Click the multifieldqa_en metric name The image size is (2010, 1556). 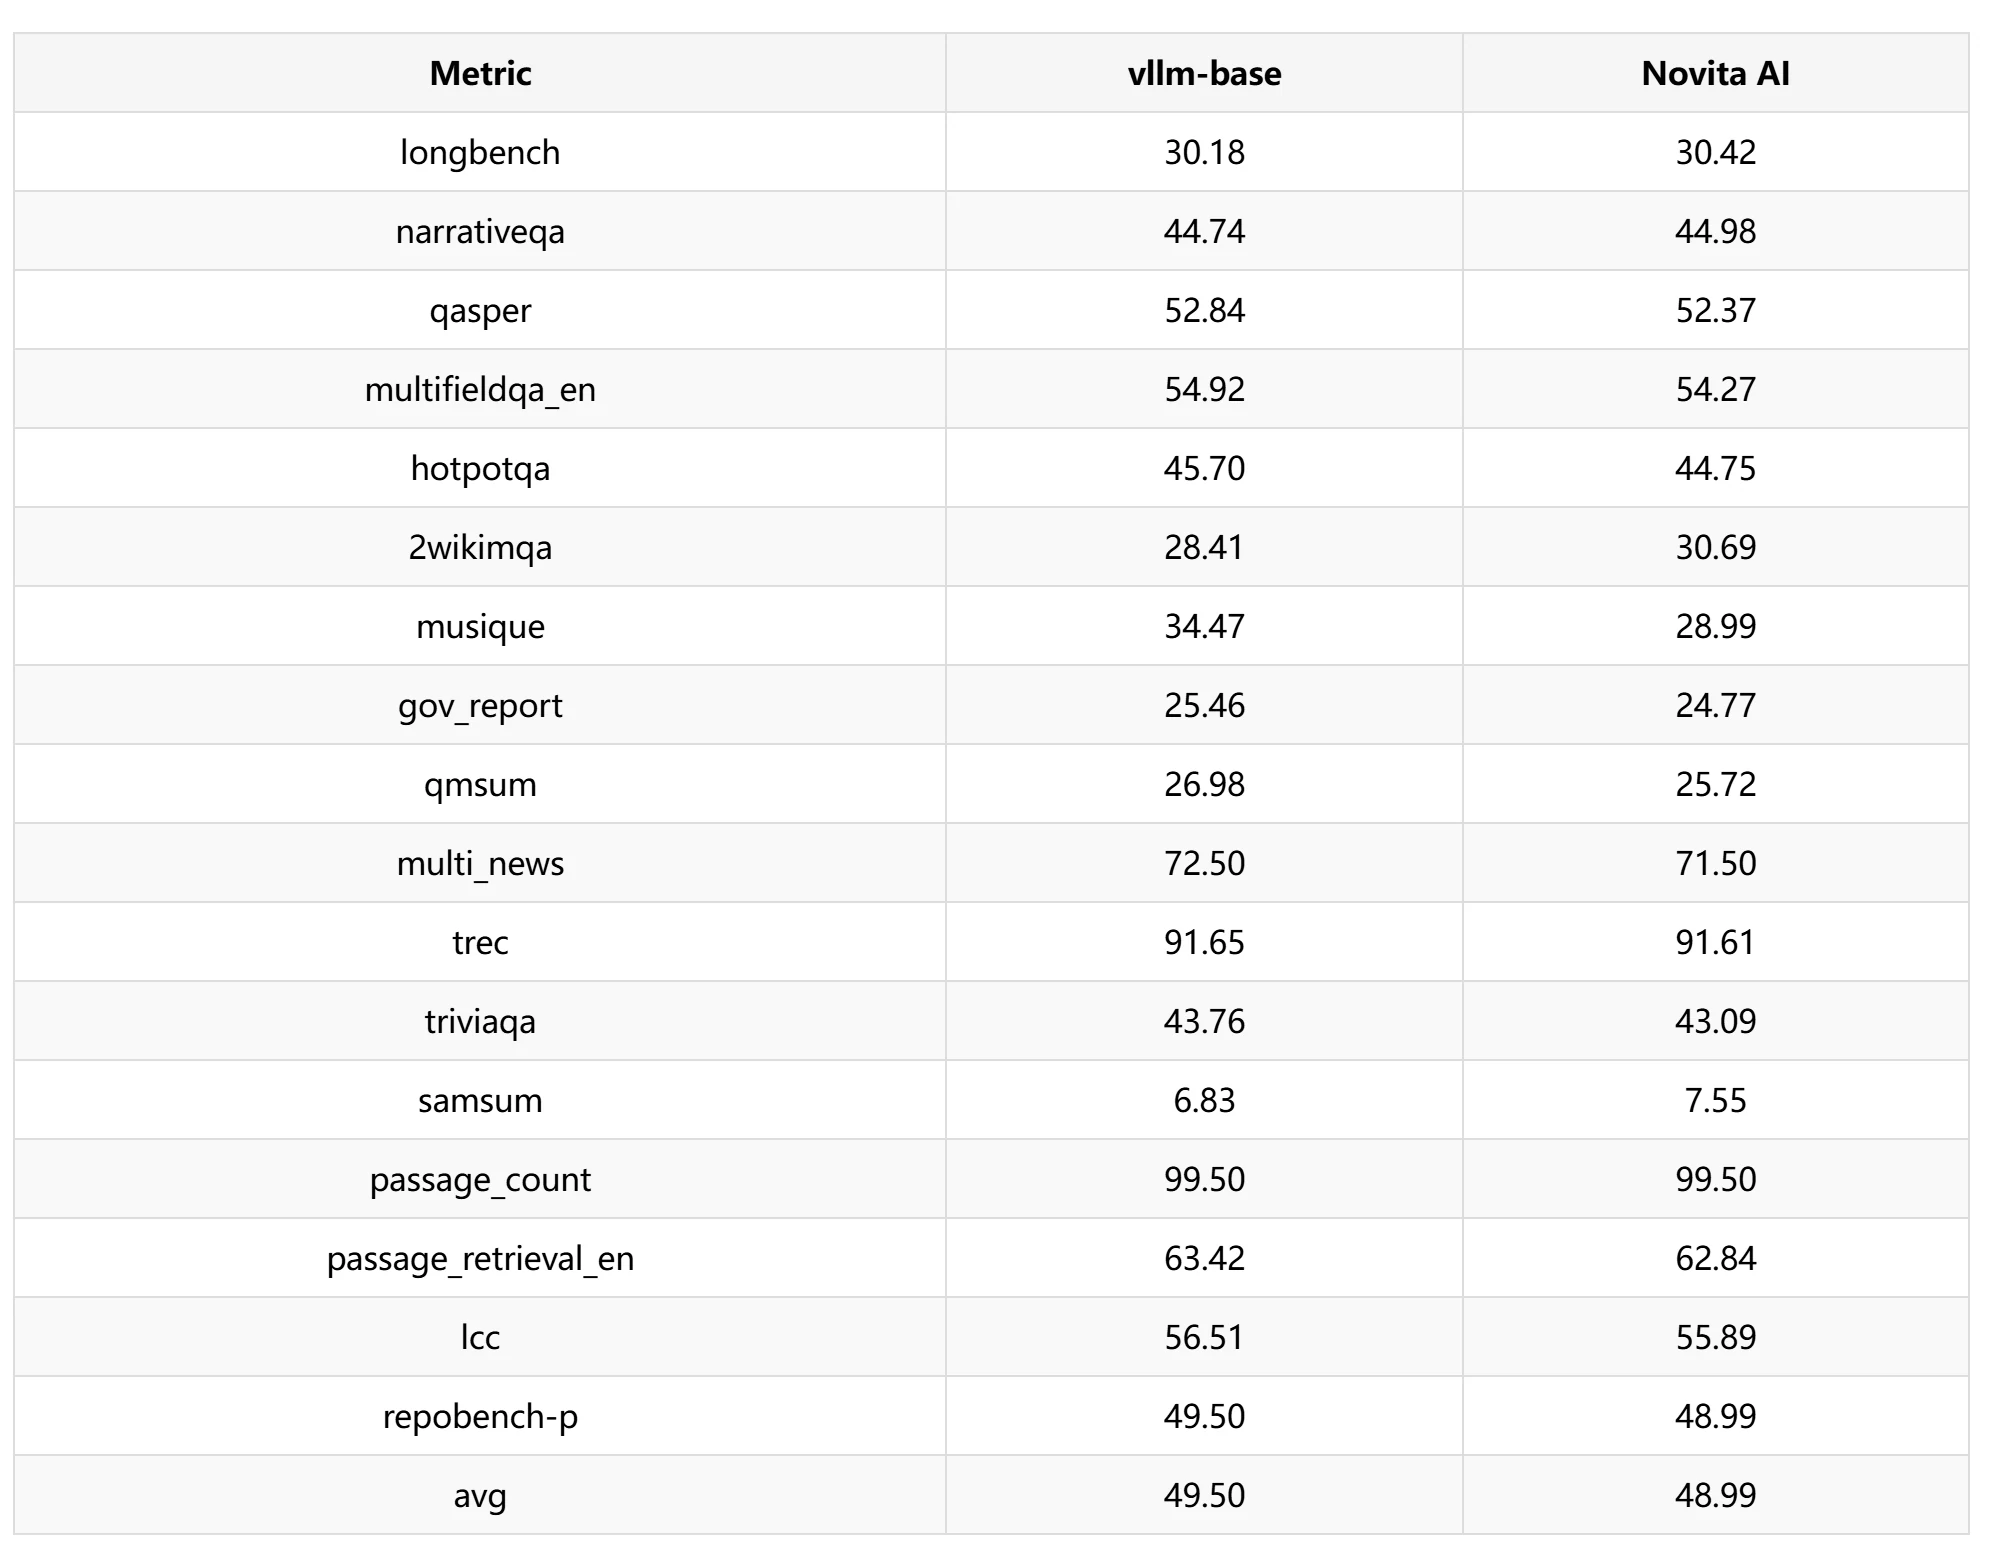[x=480, y=389]
